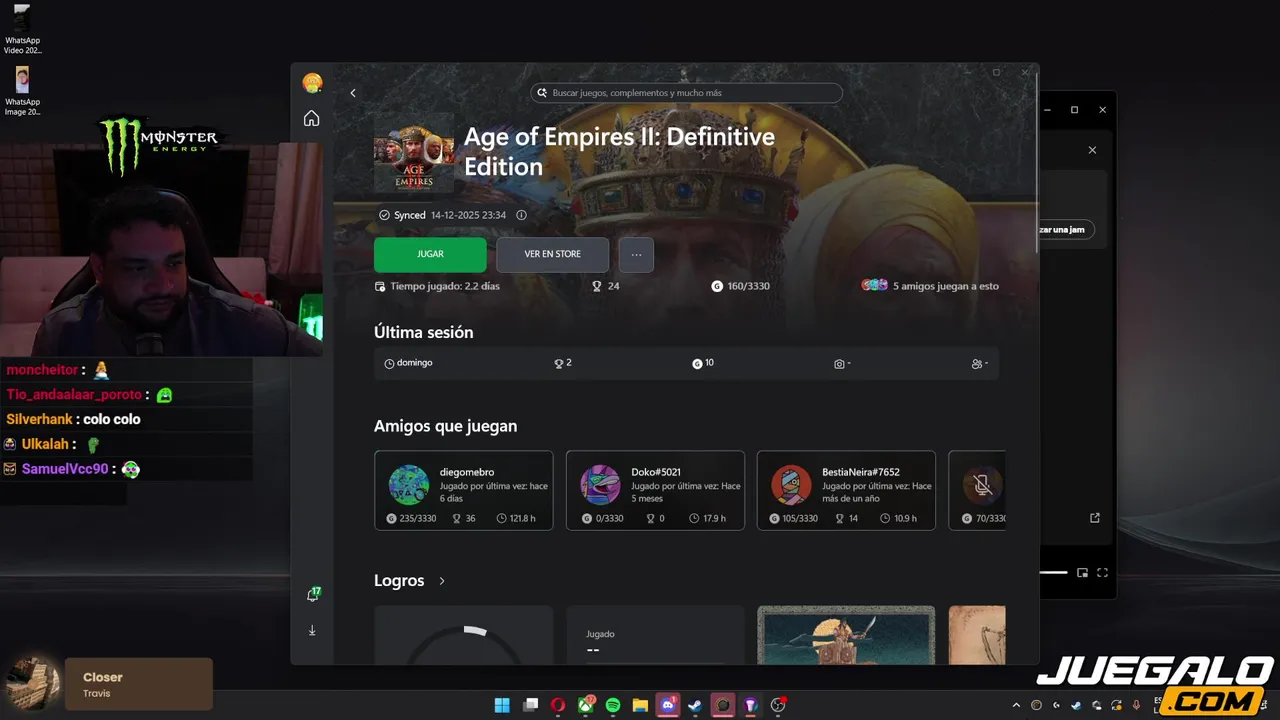The height and width of the screenshot is (720, 1280).
Task: Go to Home in Xbox sidebar
Action: click(x=312, y=119)
